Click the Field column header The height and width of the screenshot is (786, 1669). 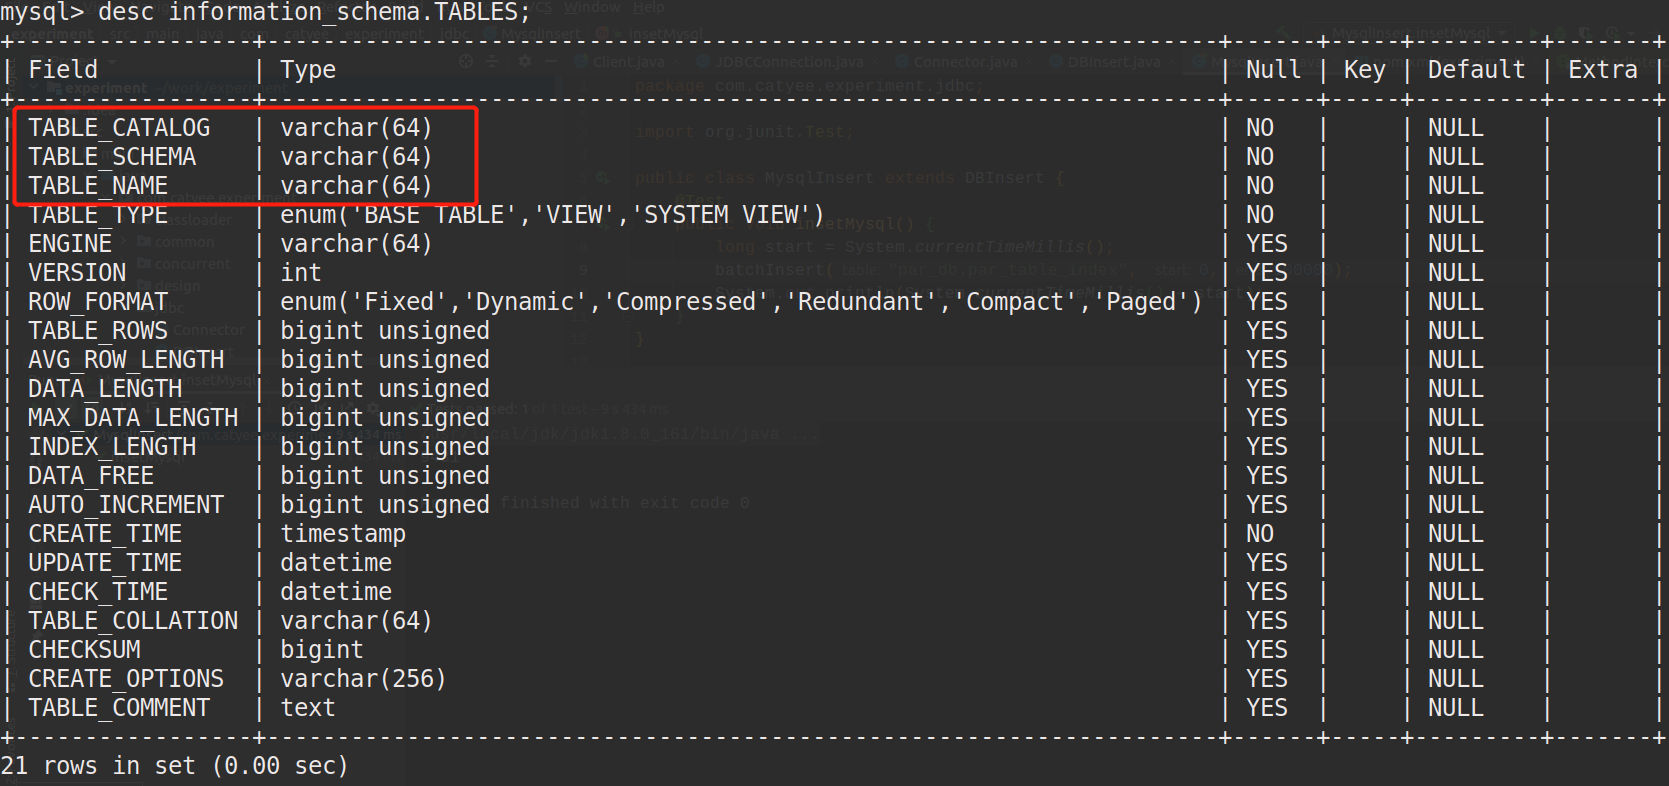pos(63,70)
